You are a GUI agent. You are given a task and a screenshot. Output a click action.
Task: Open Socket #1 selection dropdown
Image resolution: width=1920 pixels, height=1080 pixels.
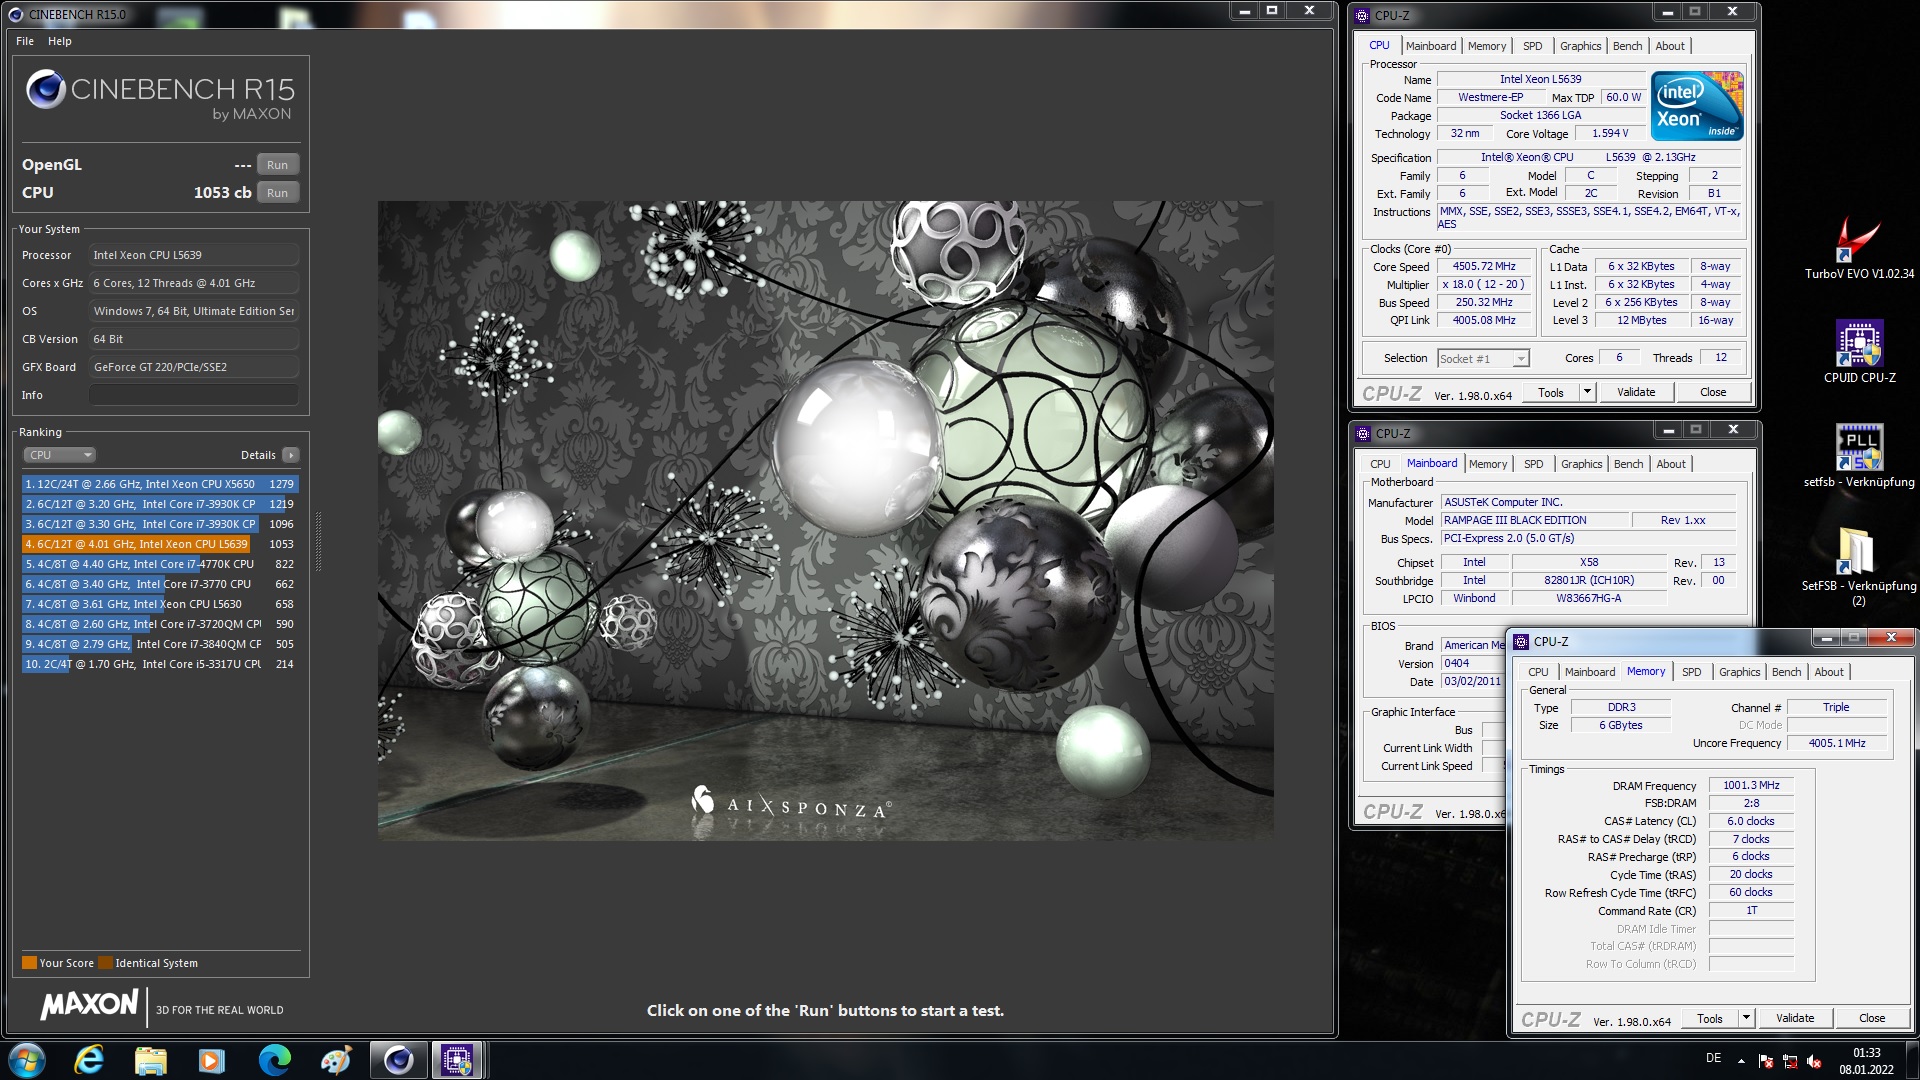[x=1483, y=359]
